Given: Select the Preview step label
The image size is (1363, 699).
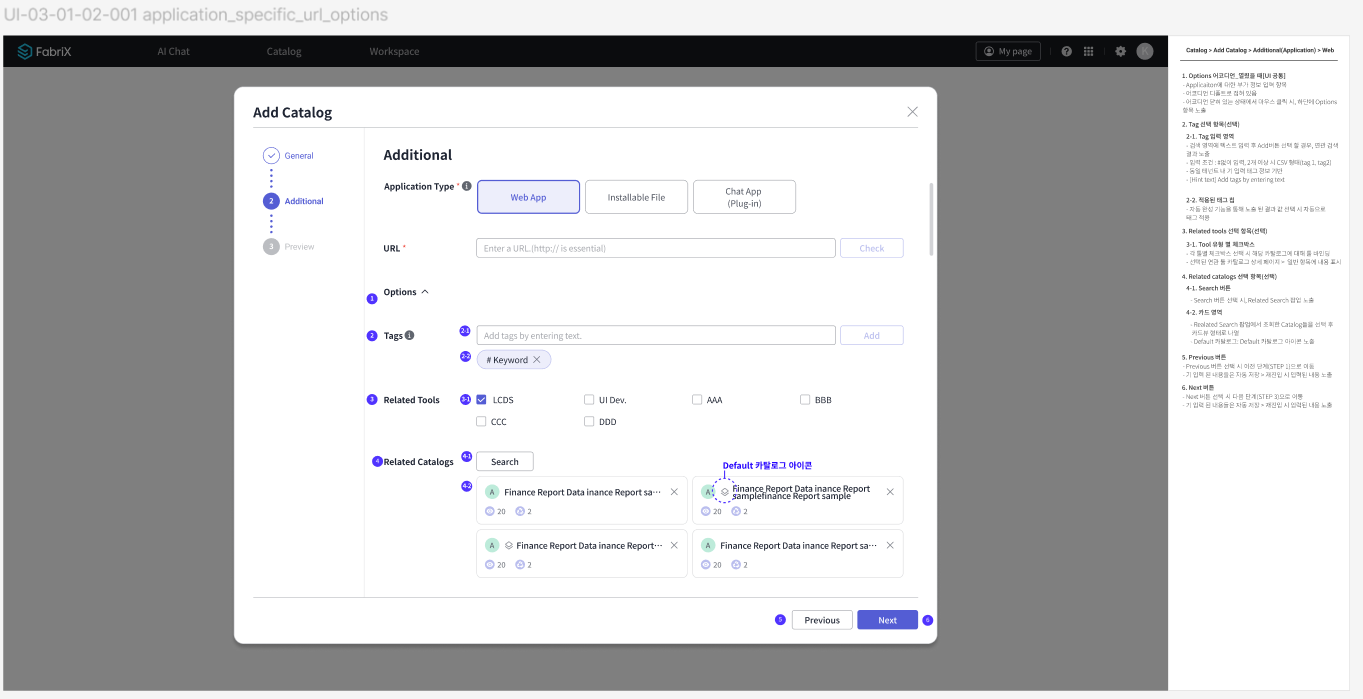Looking at the screenshot, I should pyautogui.click(x=299, y=246).
